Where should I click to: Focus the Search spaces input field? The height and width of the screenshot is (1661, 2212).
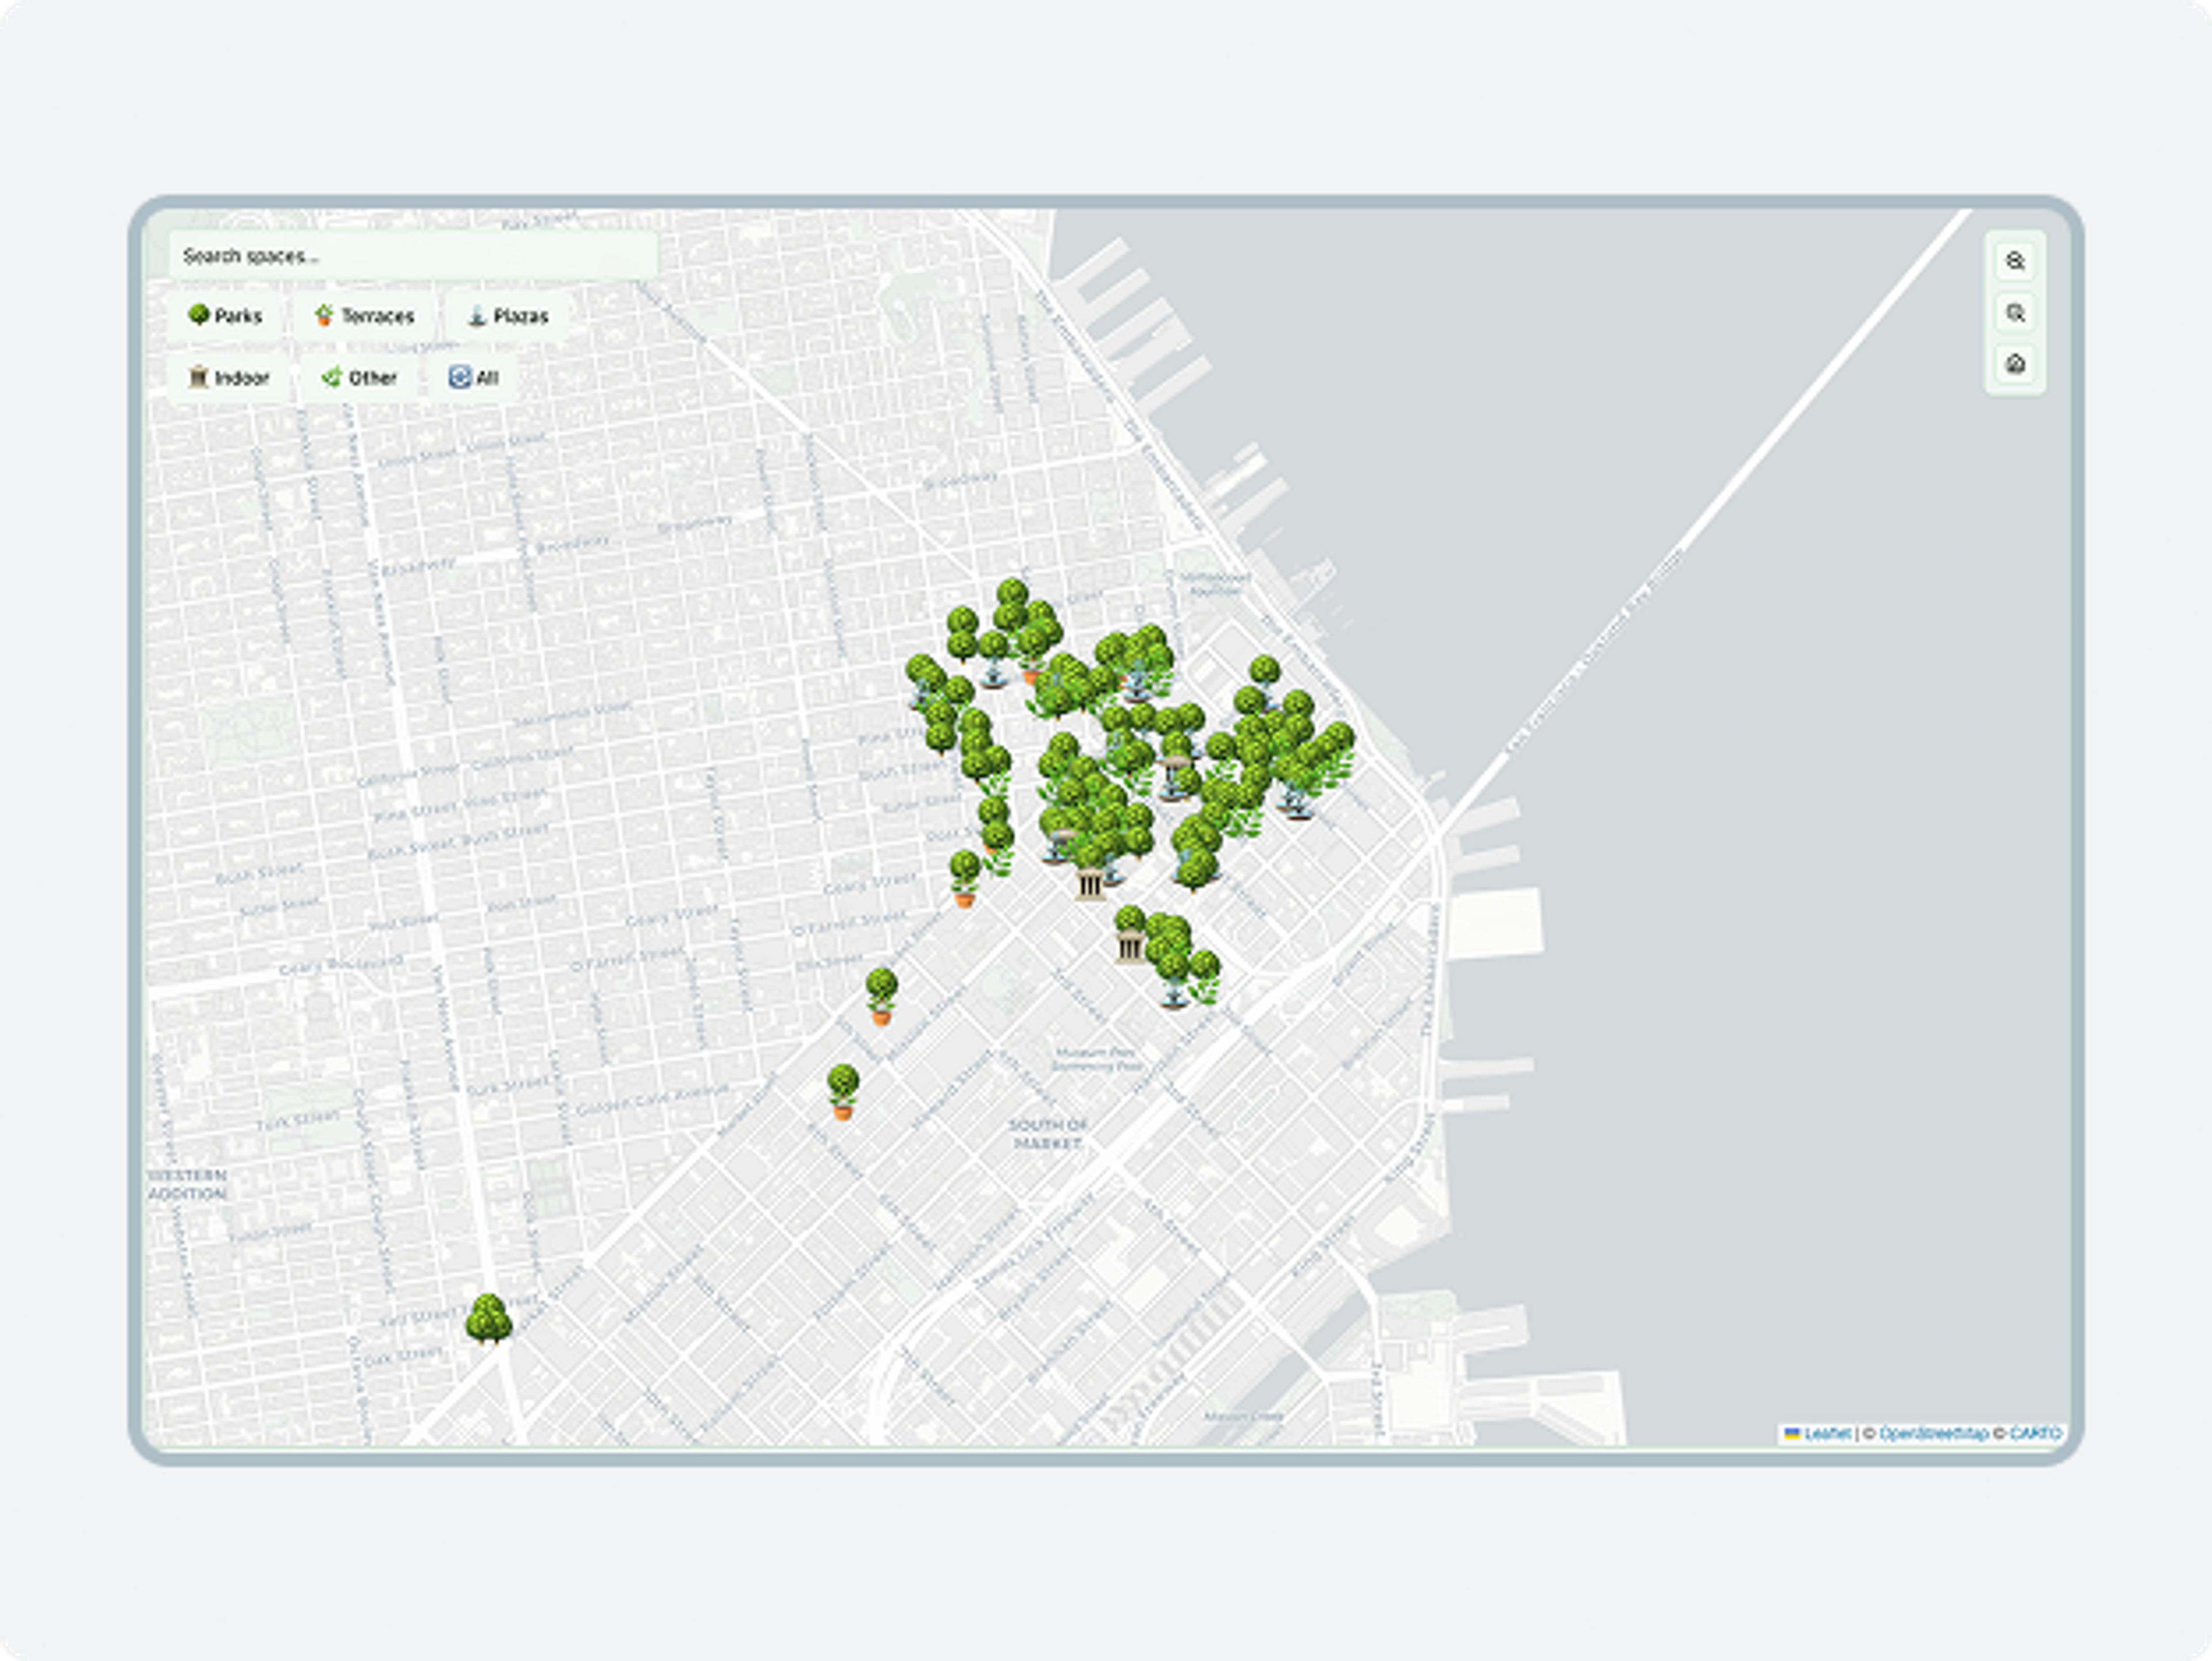click(x=412, y=256)
